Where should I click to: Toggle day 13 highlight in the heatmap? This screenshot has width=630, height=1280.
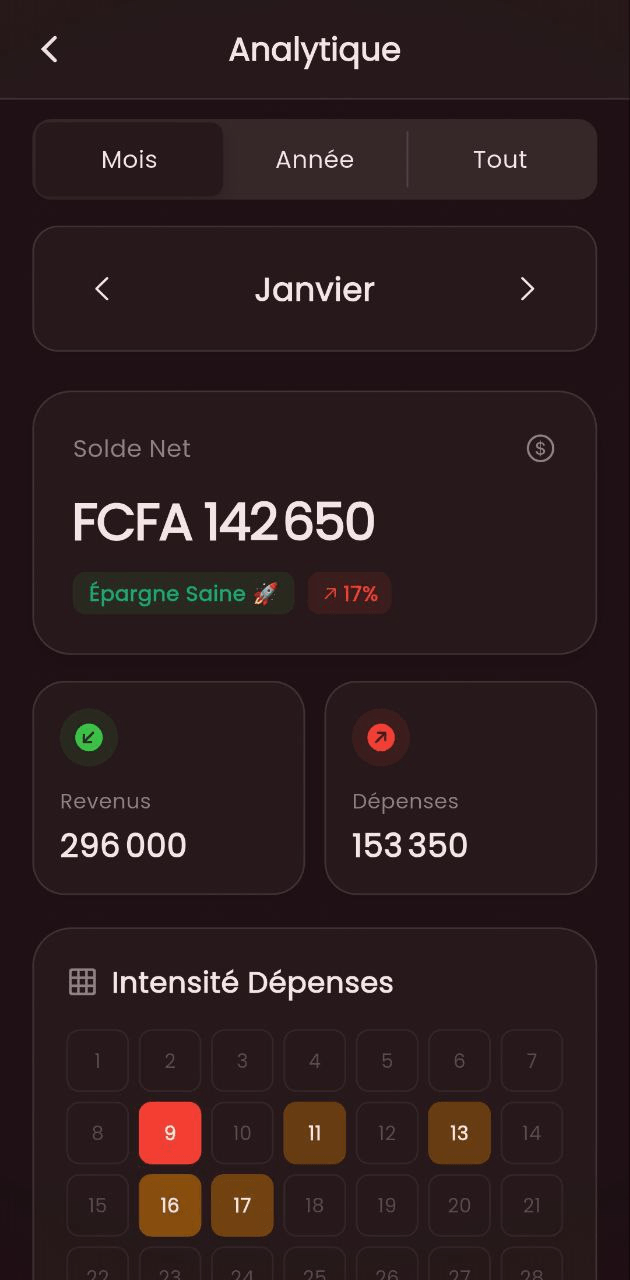click(x=459, y=1133)
